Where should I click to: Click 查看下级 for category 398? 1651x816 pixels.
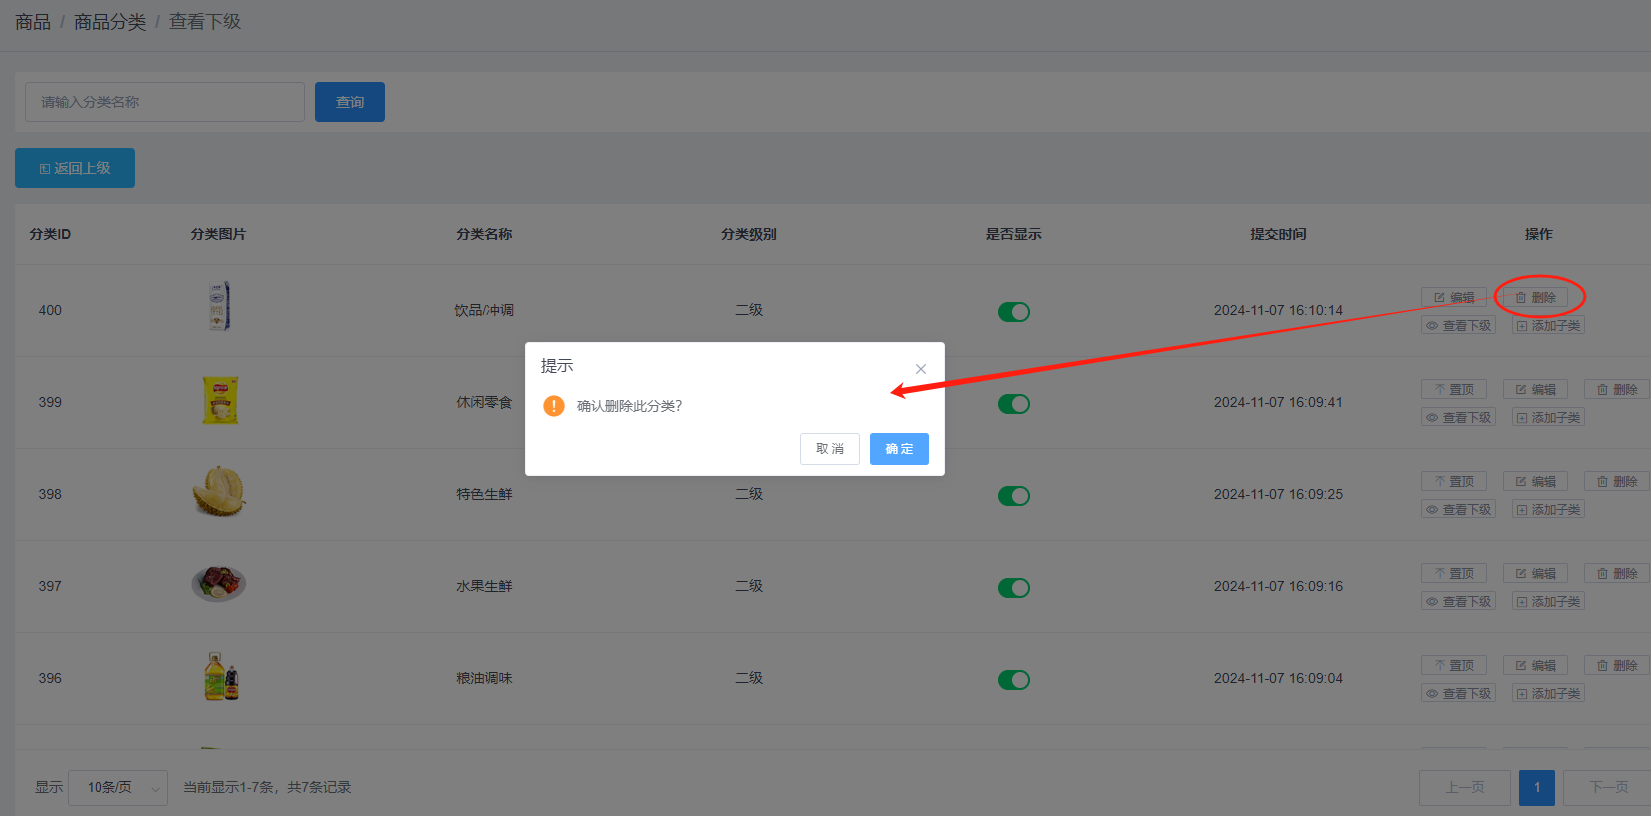tap(1458, 510)
